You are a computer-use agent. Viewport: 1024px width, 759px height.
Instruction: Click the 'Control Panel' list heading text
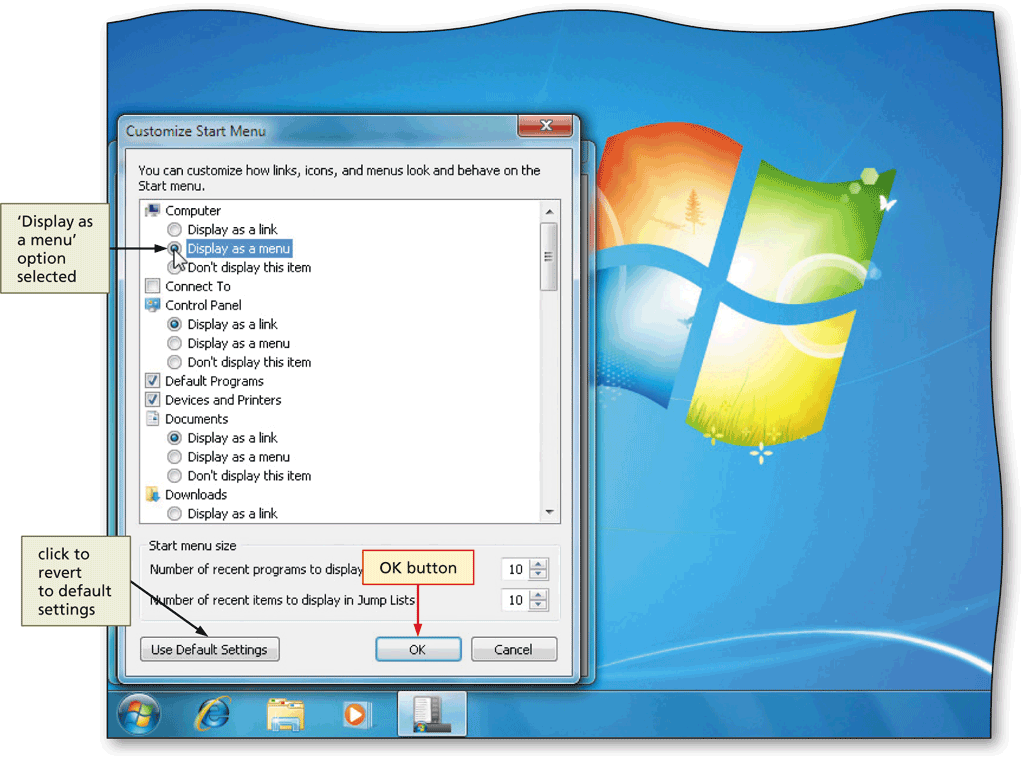click(x=203, y=305)
